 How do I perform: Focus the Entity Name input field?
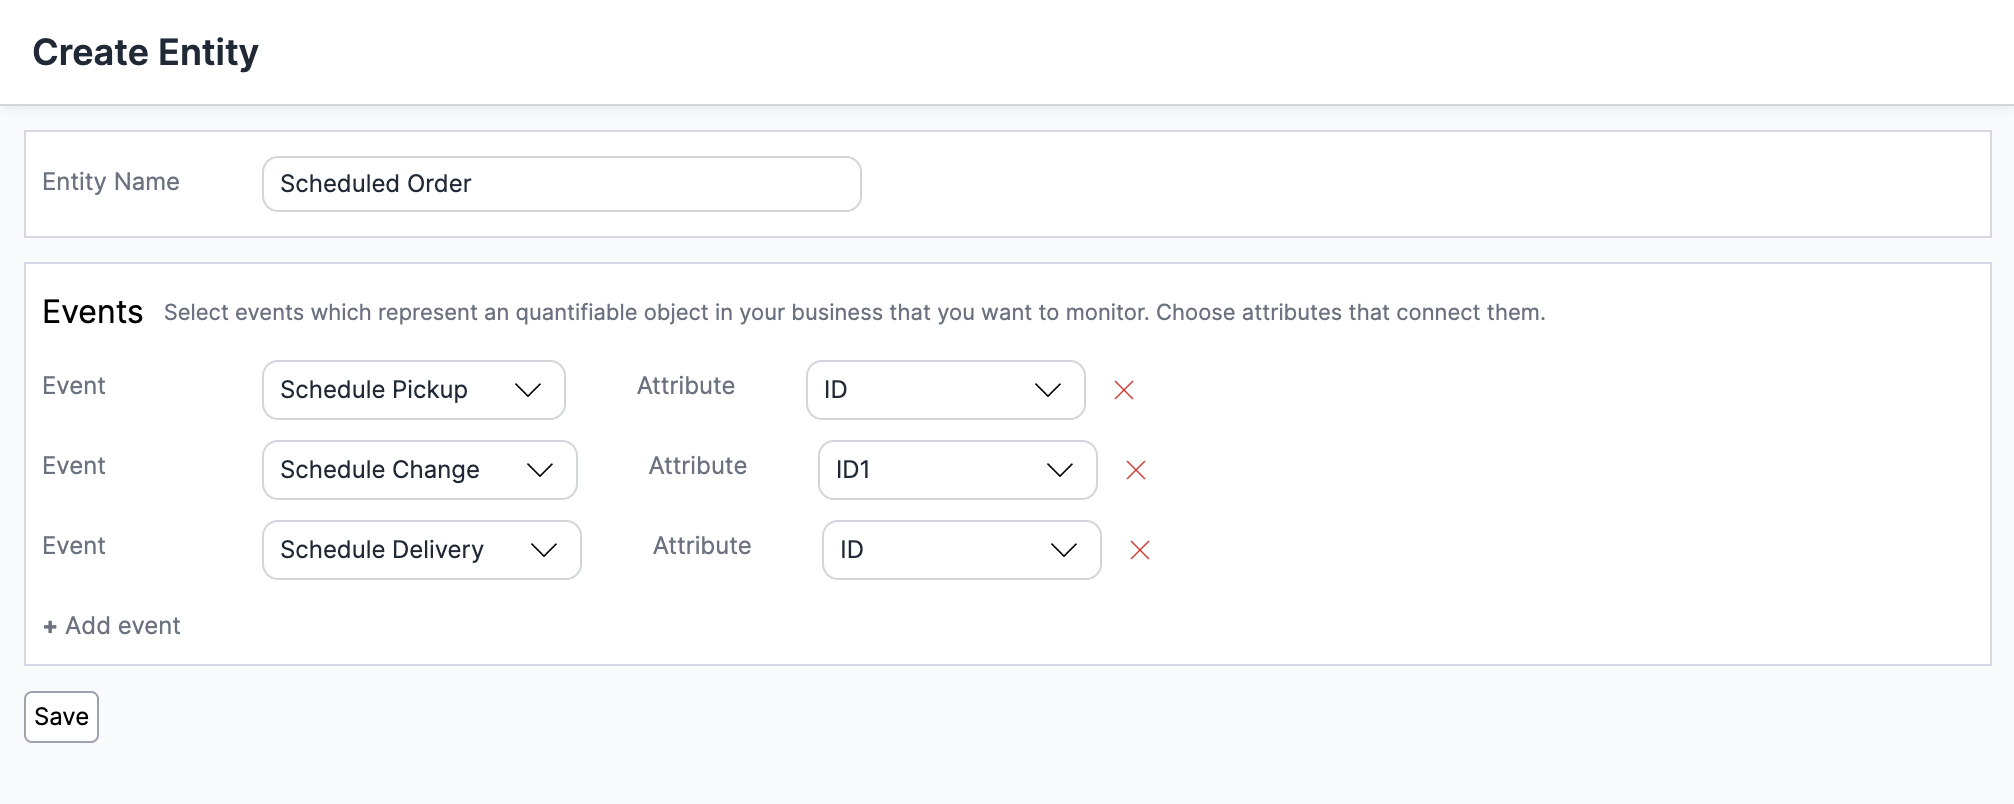coord(561,184)
